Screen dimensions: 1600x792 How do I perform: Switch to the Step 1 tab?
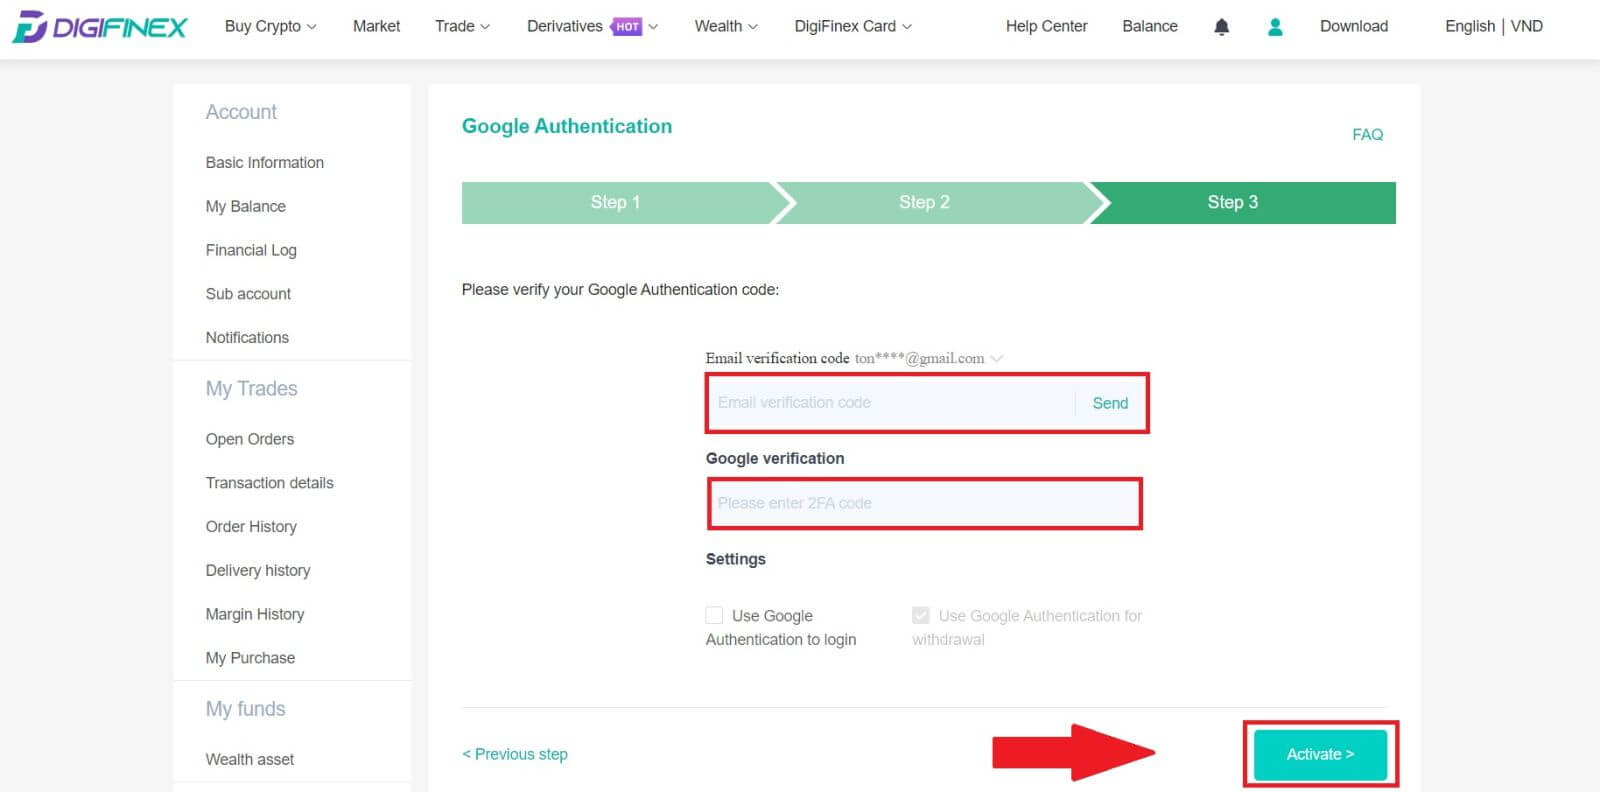tap(615, 202)
